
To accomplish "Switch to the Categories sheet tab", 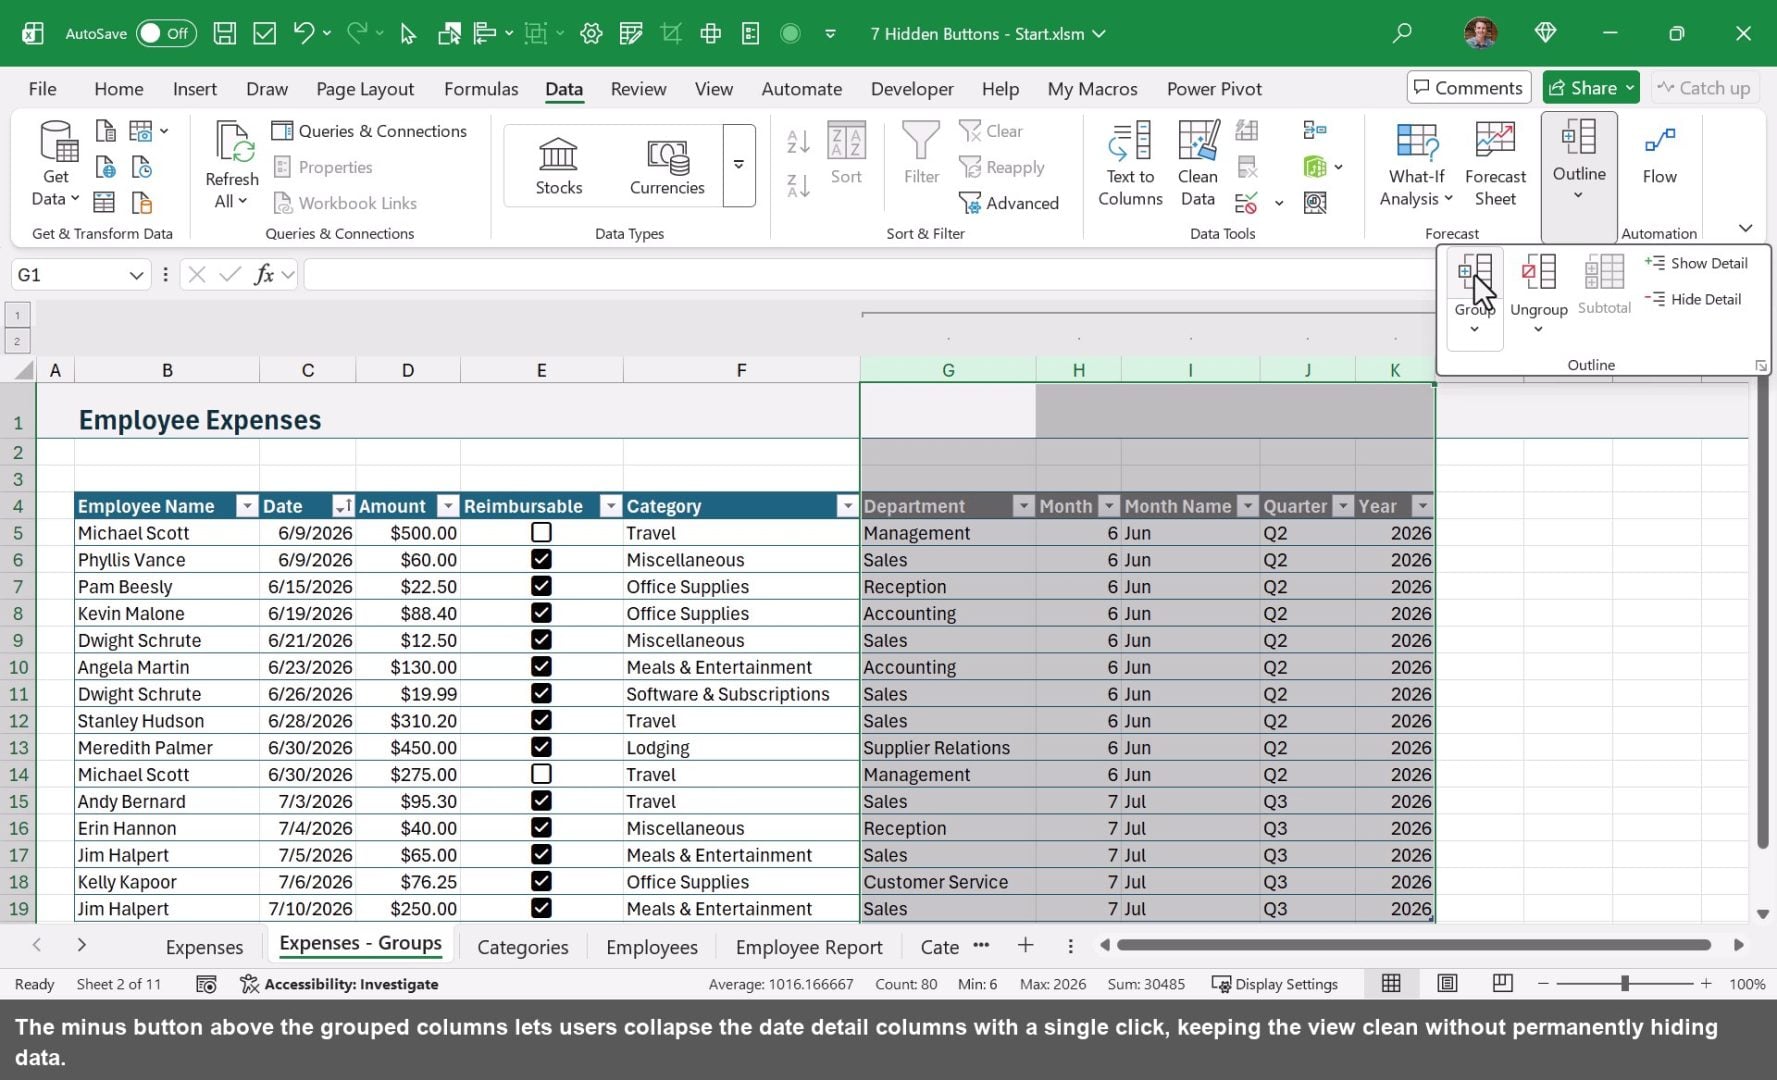I will pos(522,947).
